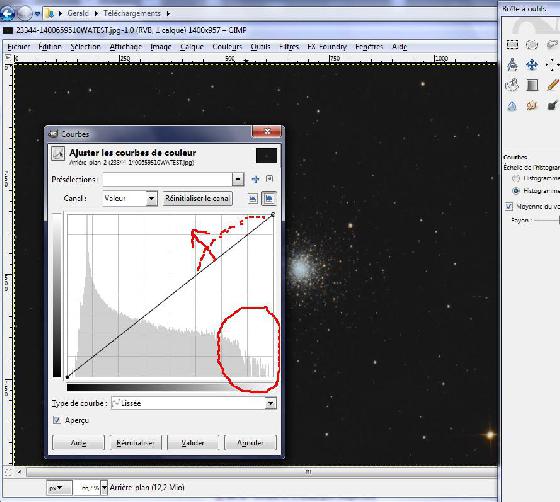This screenshot has height=502, width=560.
Task: Select the Blend gradient tool
Action: click(x=532, y=85)
